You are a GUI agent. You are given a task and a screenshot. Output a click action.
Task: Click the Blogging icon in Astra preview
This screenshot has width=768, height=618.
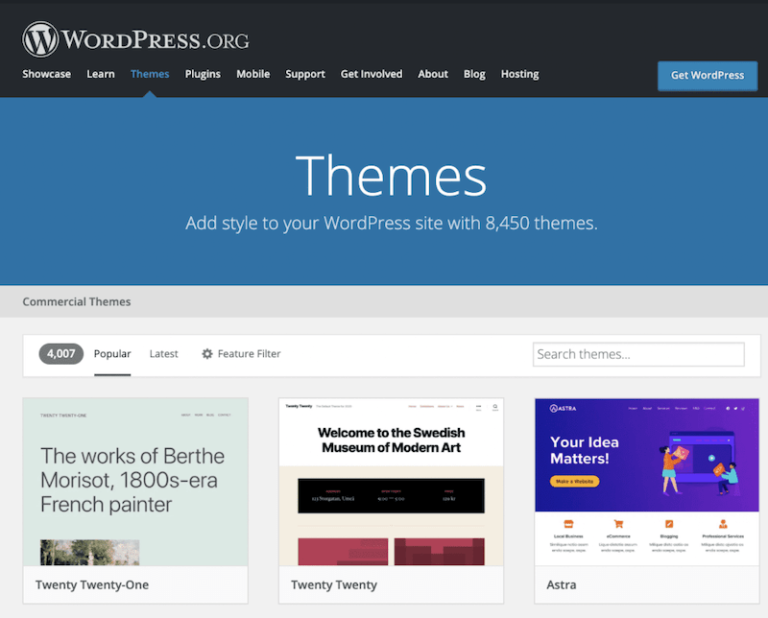coord(669,524)
